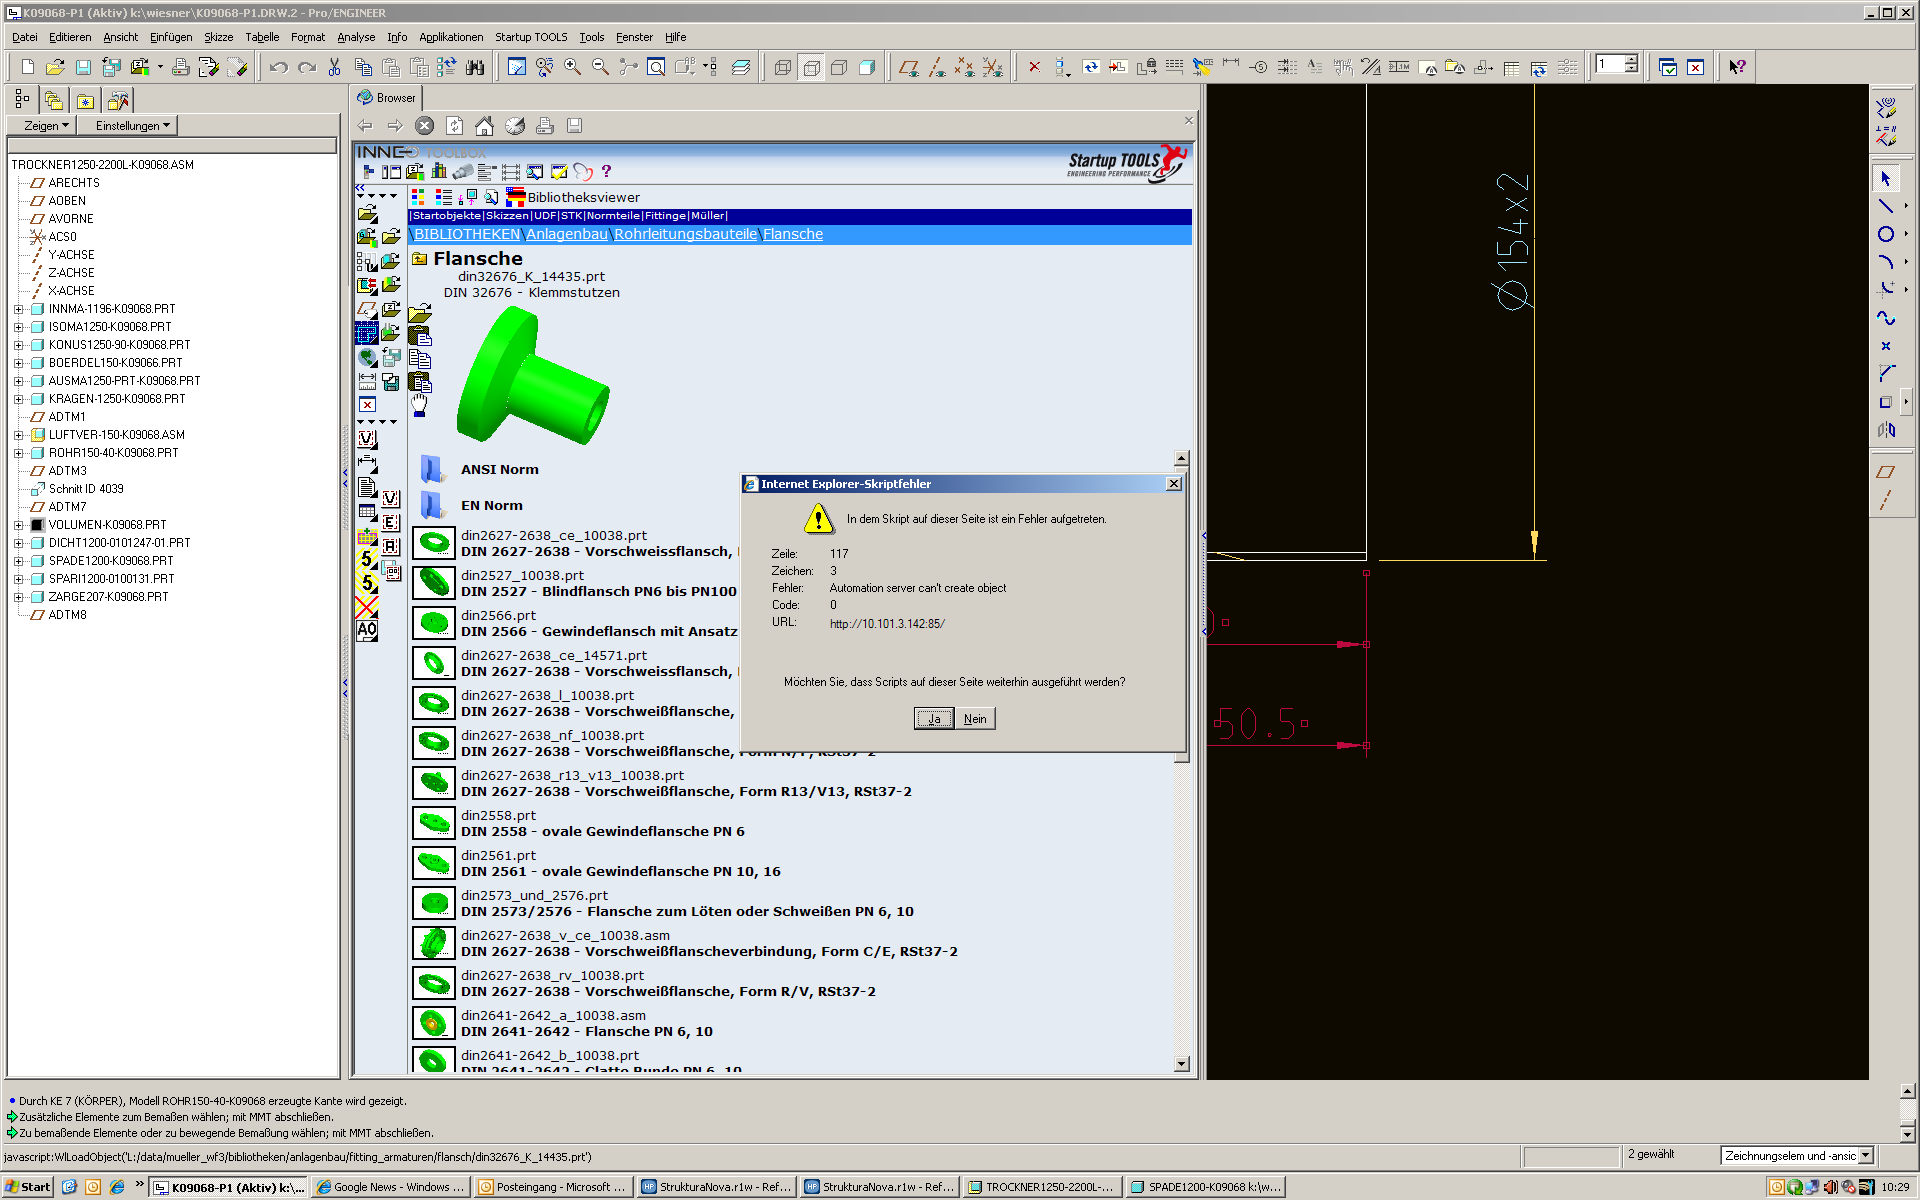Viewport: 1920px width, 1200px height.
Task: Select wireframe display mode icon
Action: click(783, 67)
